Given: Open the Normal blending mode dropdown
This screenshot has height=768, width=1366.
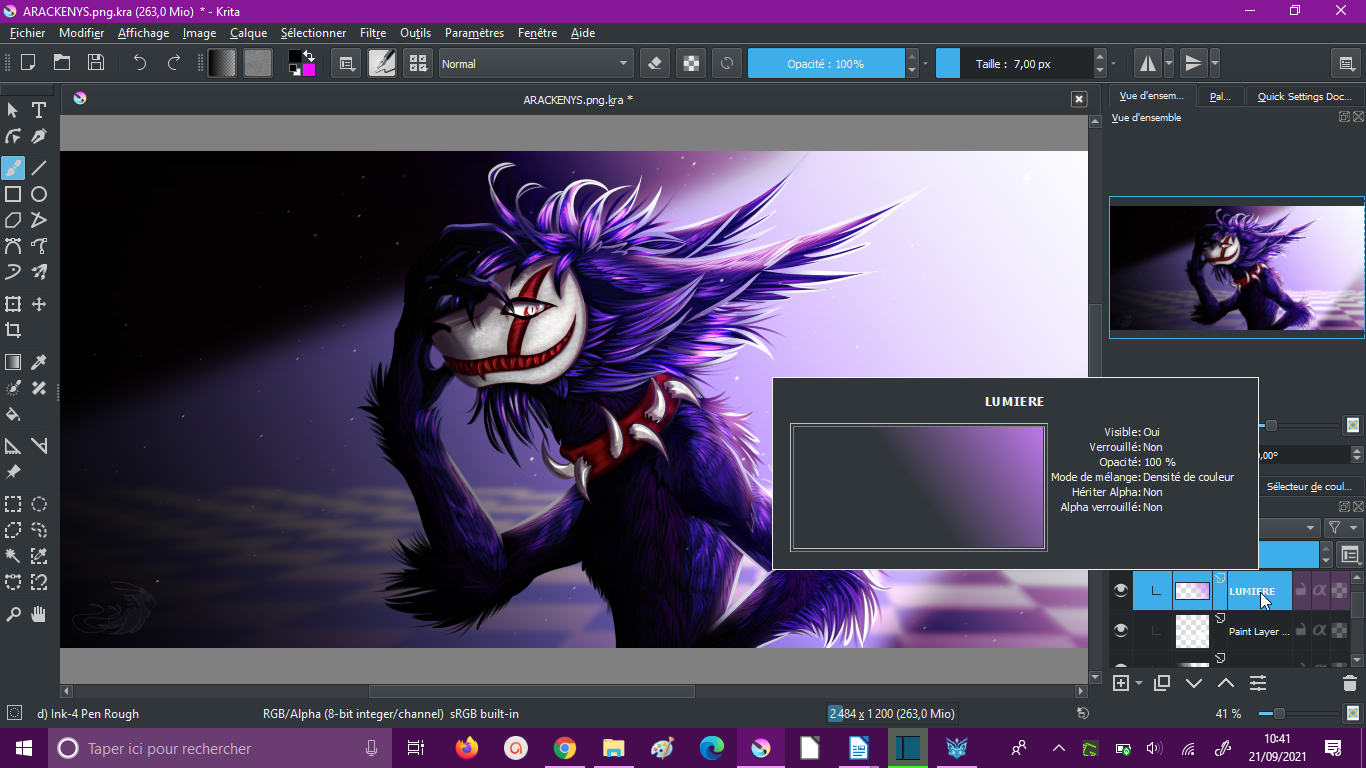Looking at the screenshot, I should 536,63.
